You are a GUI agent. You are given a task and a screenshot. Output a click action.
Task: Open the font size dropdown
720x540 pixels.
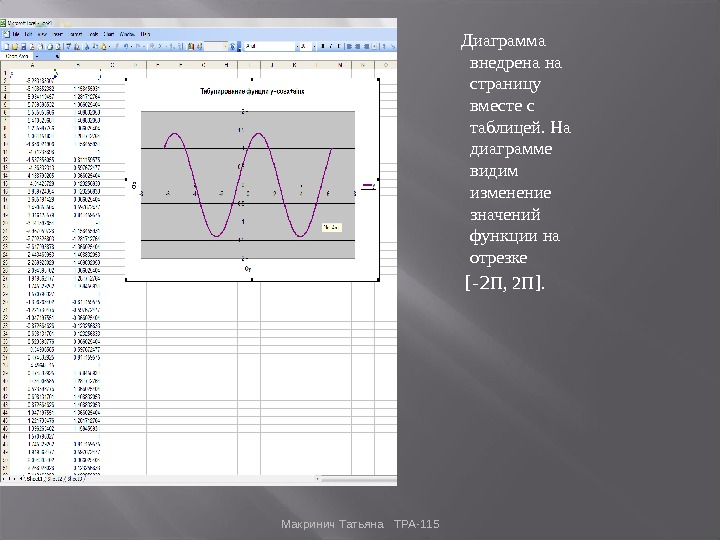coord(314,46)
